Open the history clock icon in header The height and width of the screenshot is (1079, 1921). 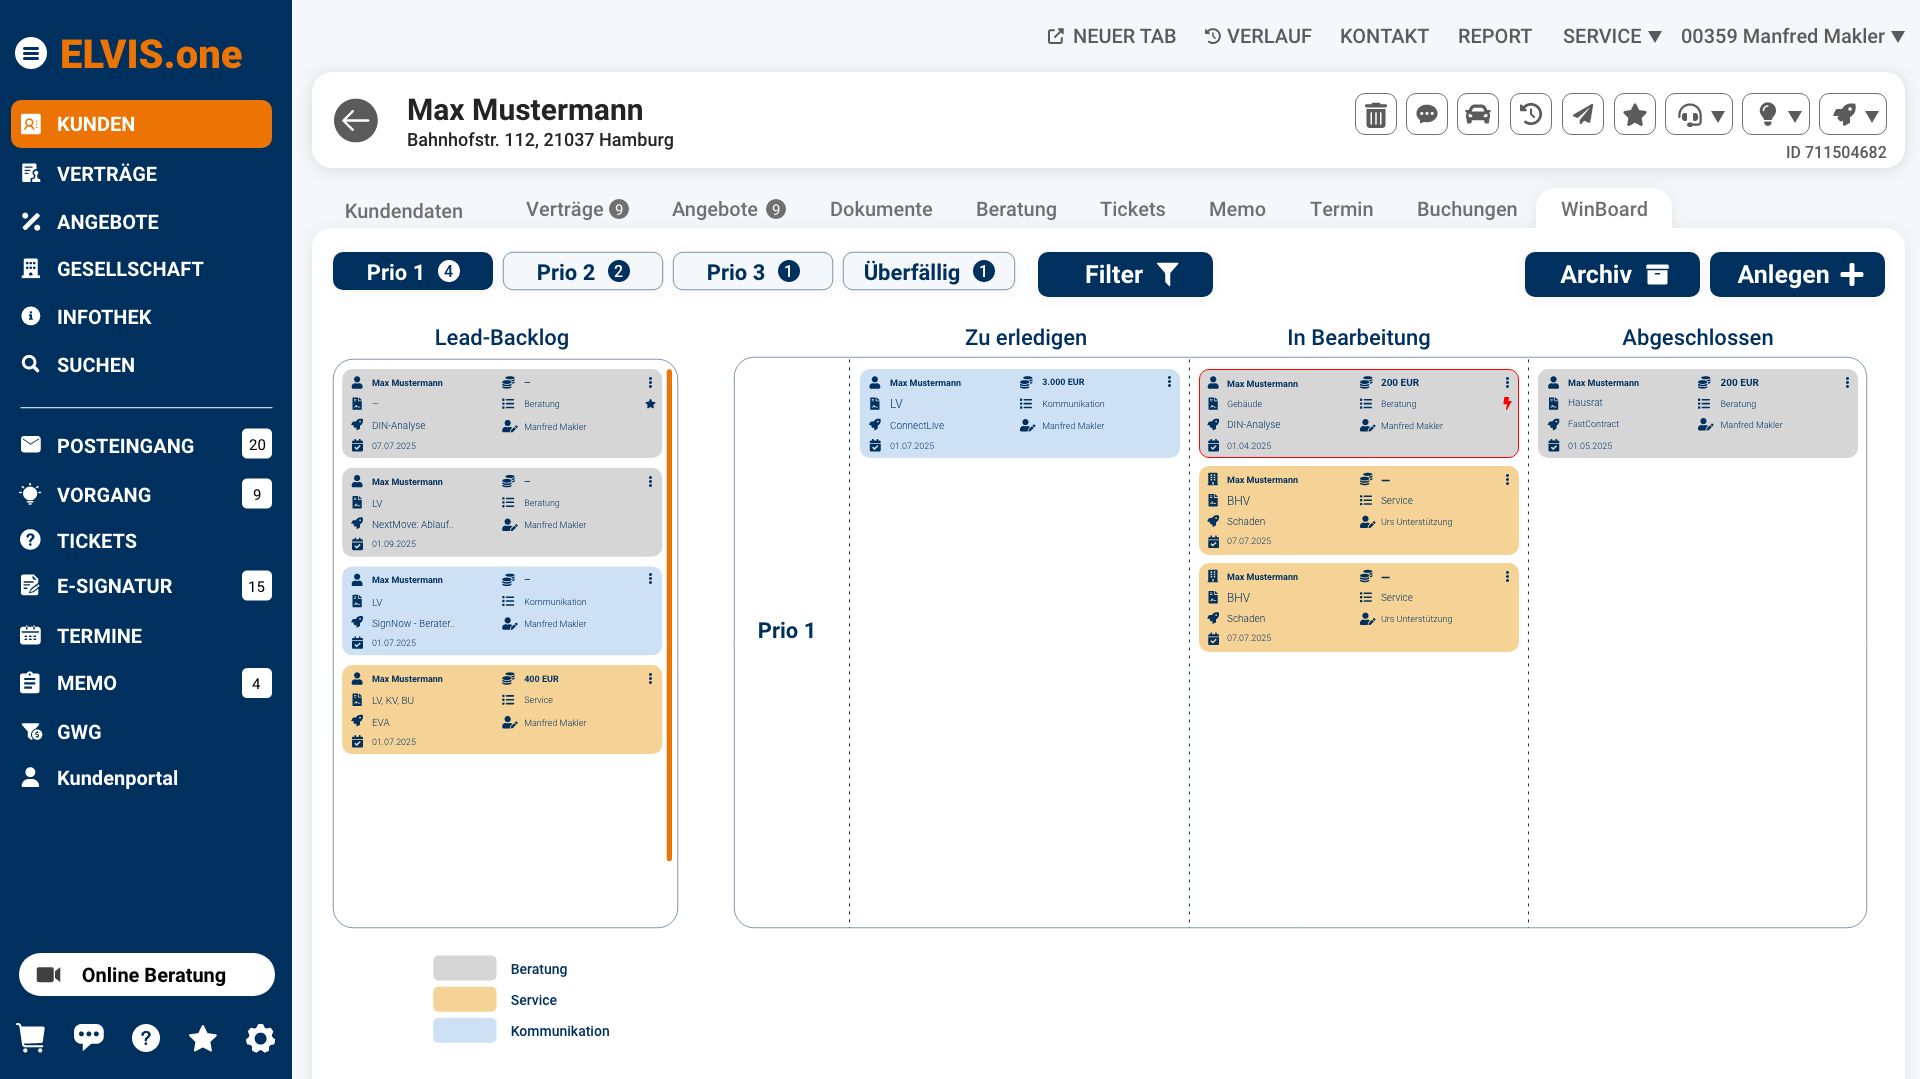(1531, 115)
